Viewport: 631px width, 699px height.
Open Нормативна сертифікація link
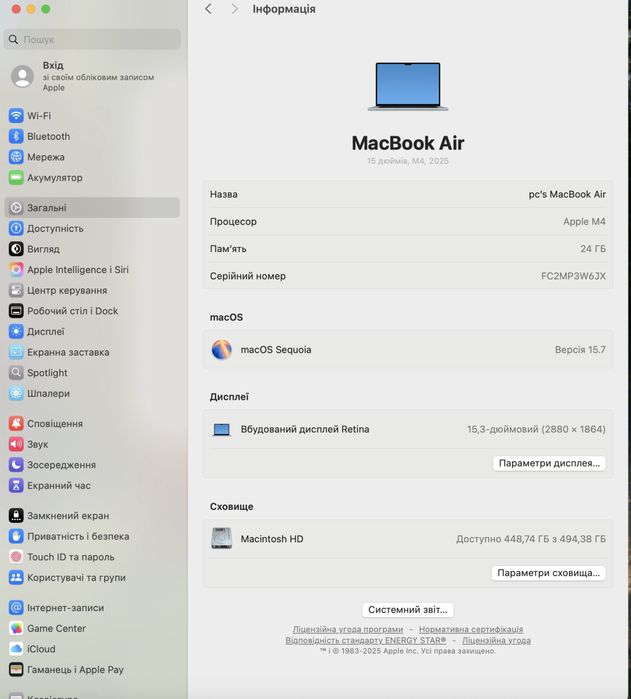pos(471,629)
